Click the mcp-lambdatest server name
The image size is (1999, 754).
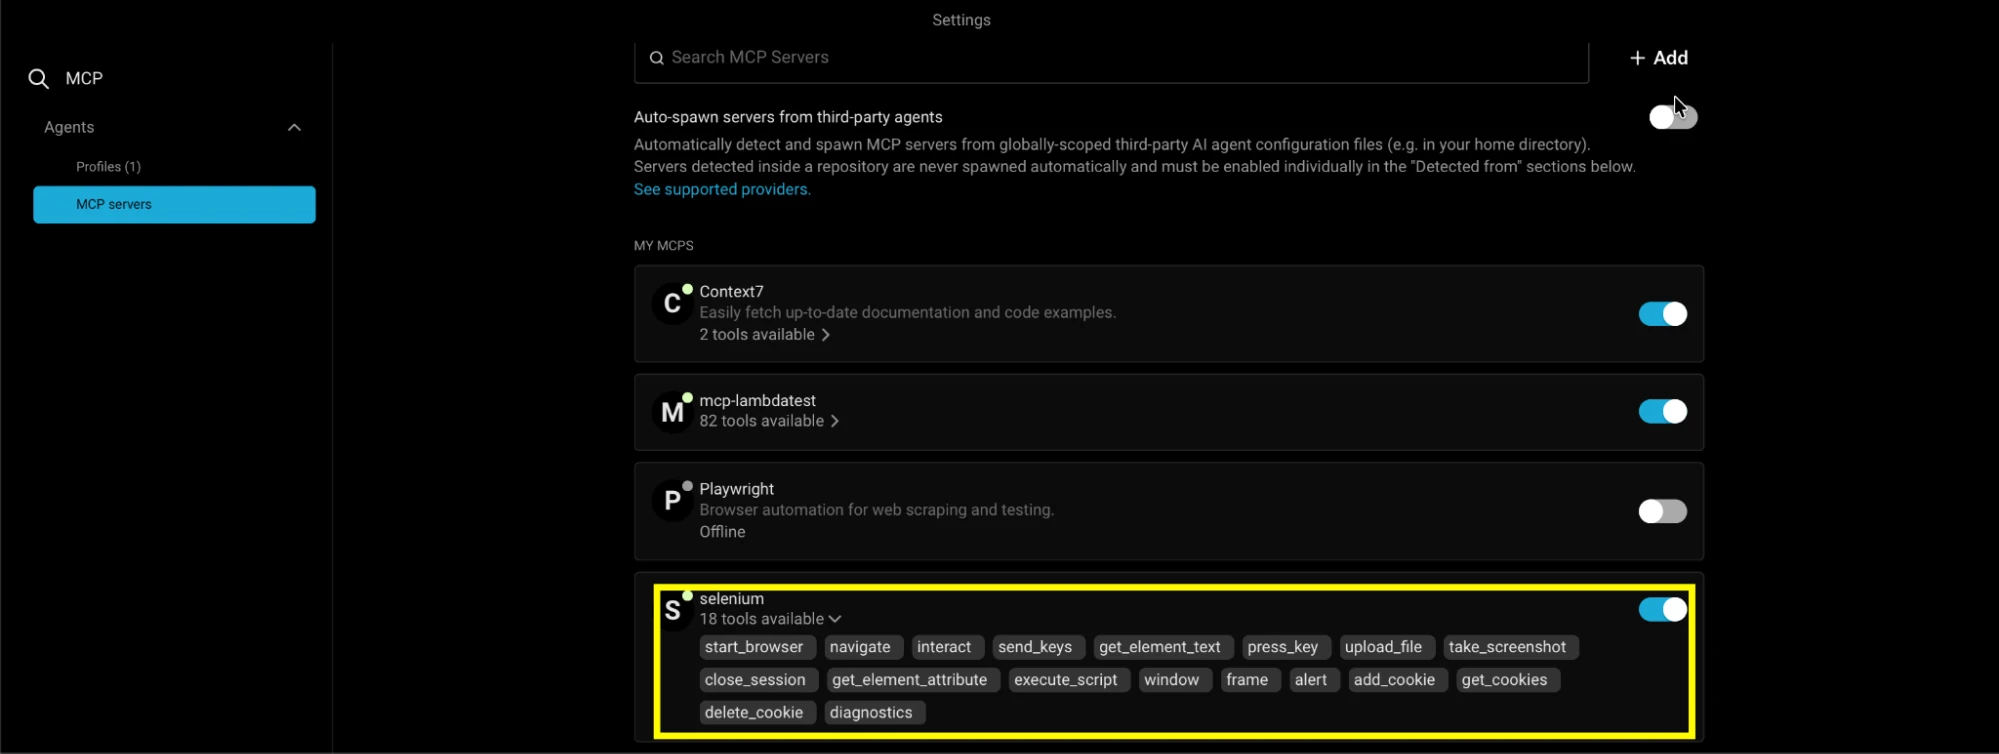tap(757, 401)
